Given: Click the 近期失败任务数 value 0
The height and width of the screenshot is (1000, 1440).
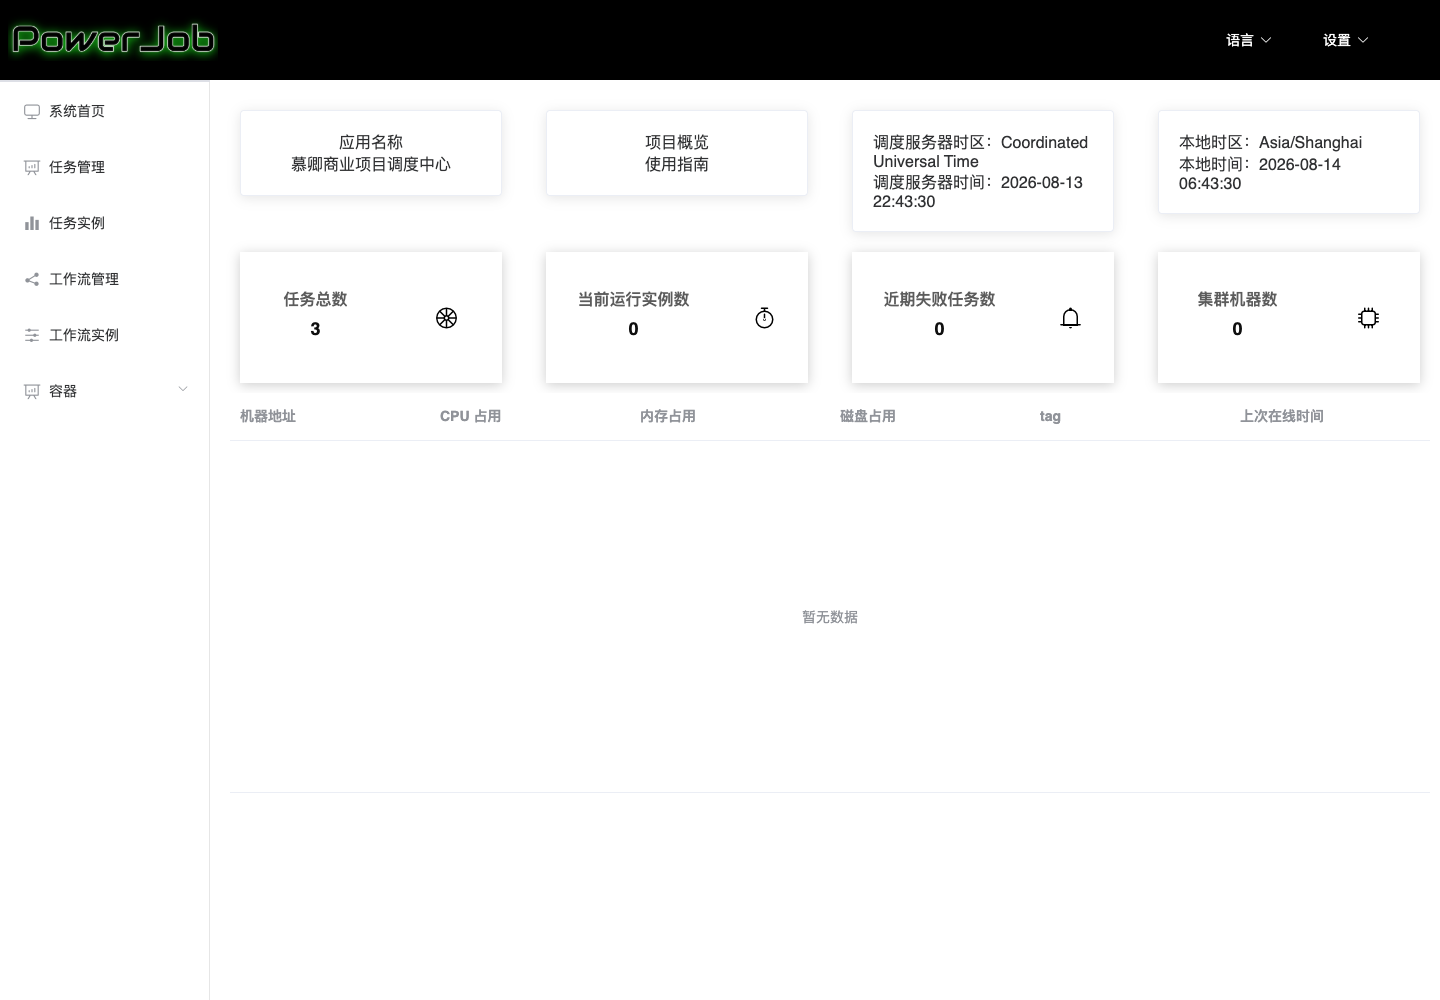Looking at the screenshot, I should 939,329.
